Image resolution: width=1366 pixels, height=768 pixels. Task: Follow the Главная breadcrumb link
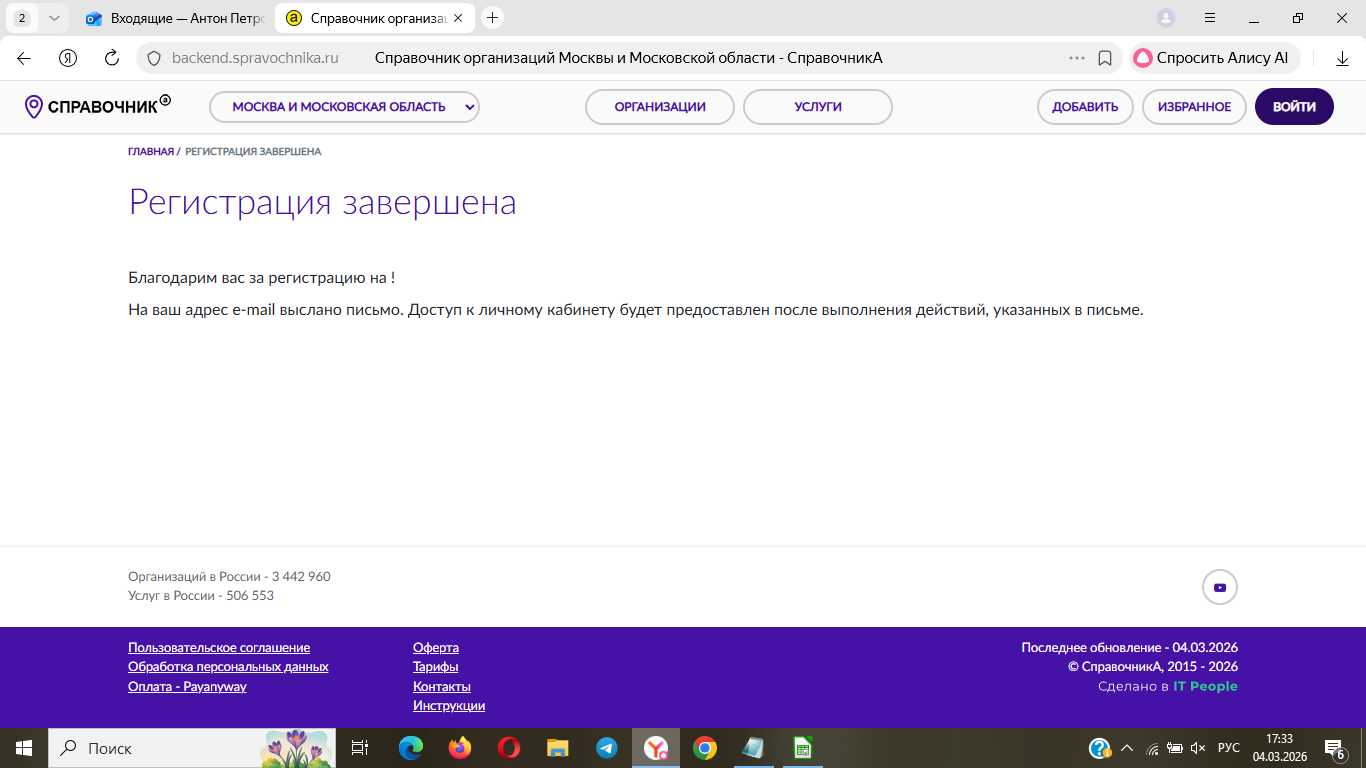click(151, 152)
